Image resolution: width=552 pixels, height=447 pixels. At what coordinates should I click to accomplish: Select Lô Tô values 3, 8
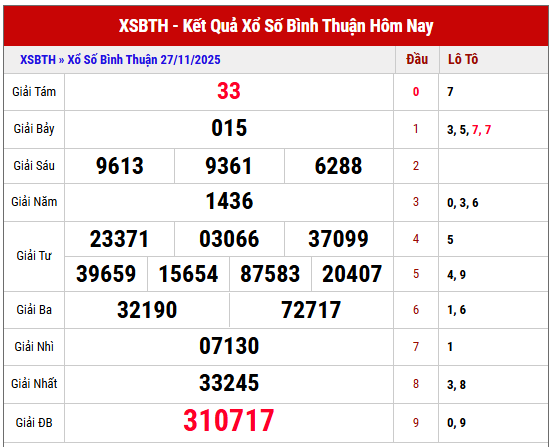[x=457, y=385]
